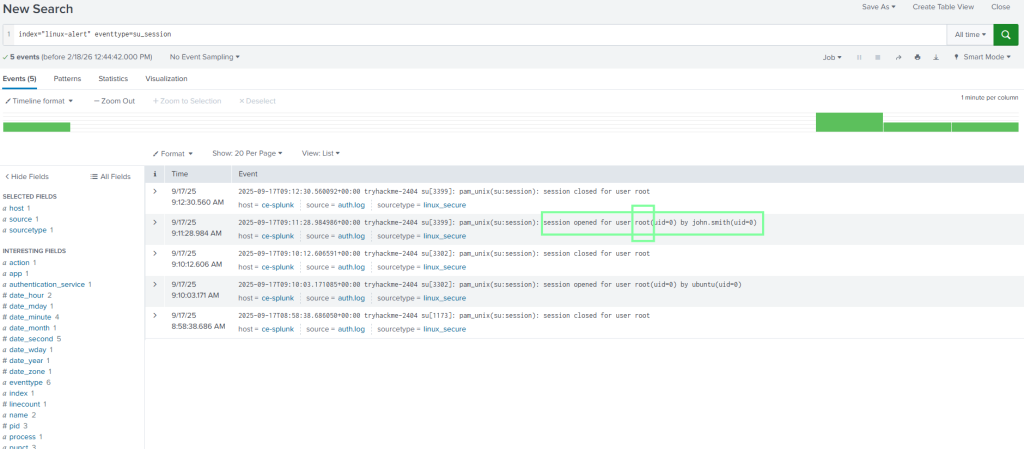Click the Share job arrow icon
The height and width of the screenshot is (449, 1024).
899,58
